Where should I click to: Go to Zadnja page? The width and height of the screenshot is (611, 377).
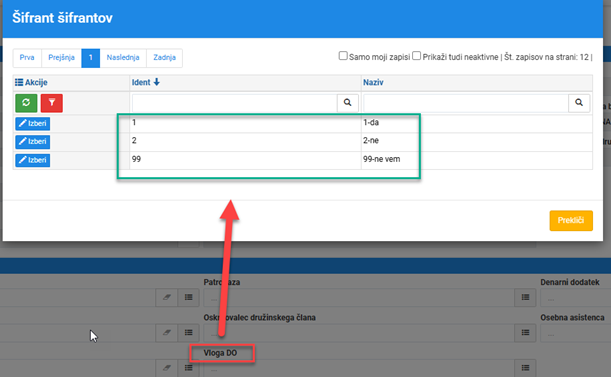pos(164,58)
